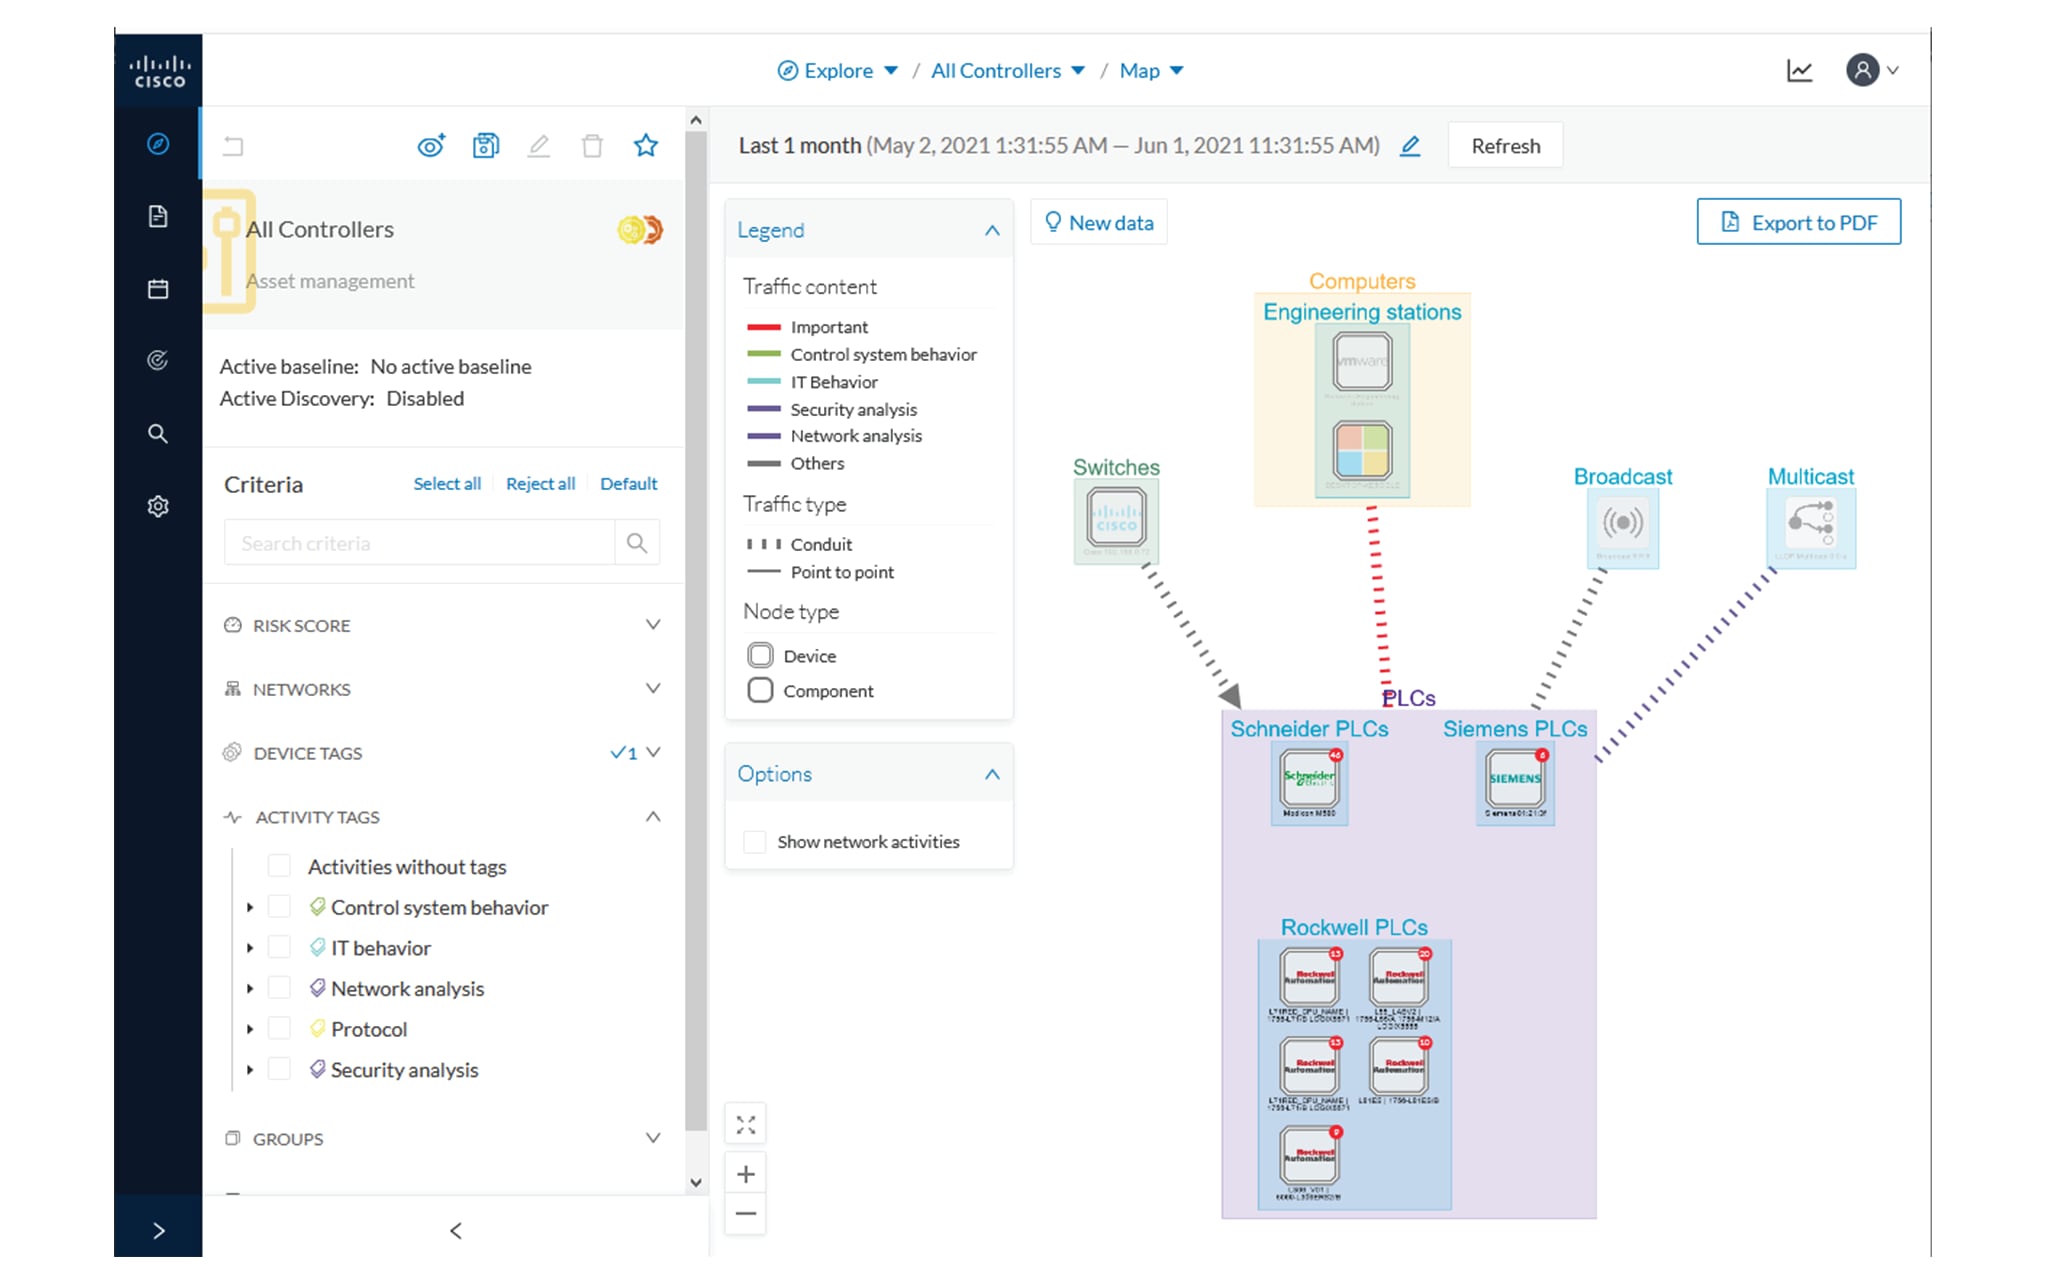Viewport: 2046px width, 1284px height.
Task: Select the Multicast node on map
Action: point(1811,522)
